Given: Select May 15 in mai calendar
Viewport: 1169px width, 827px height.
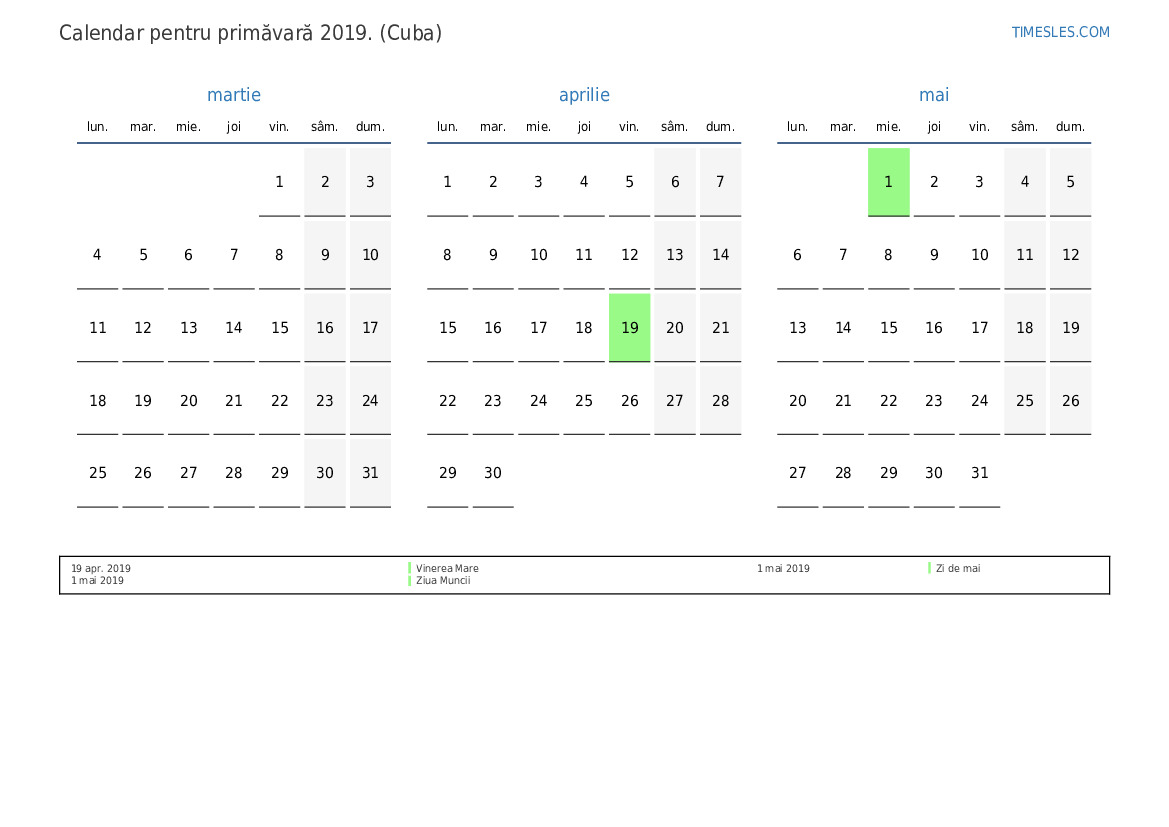Looking at the screenshot, I should coord(888,327).
